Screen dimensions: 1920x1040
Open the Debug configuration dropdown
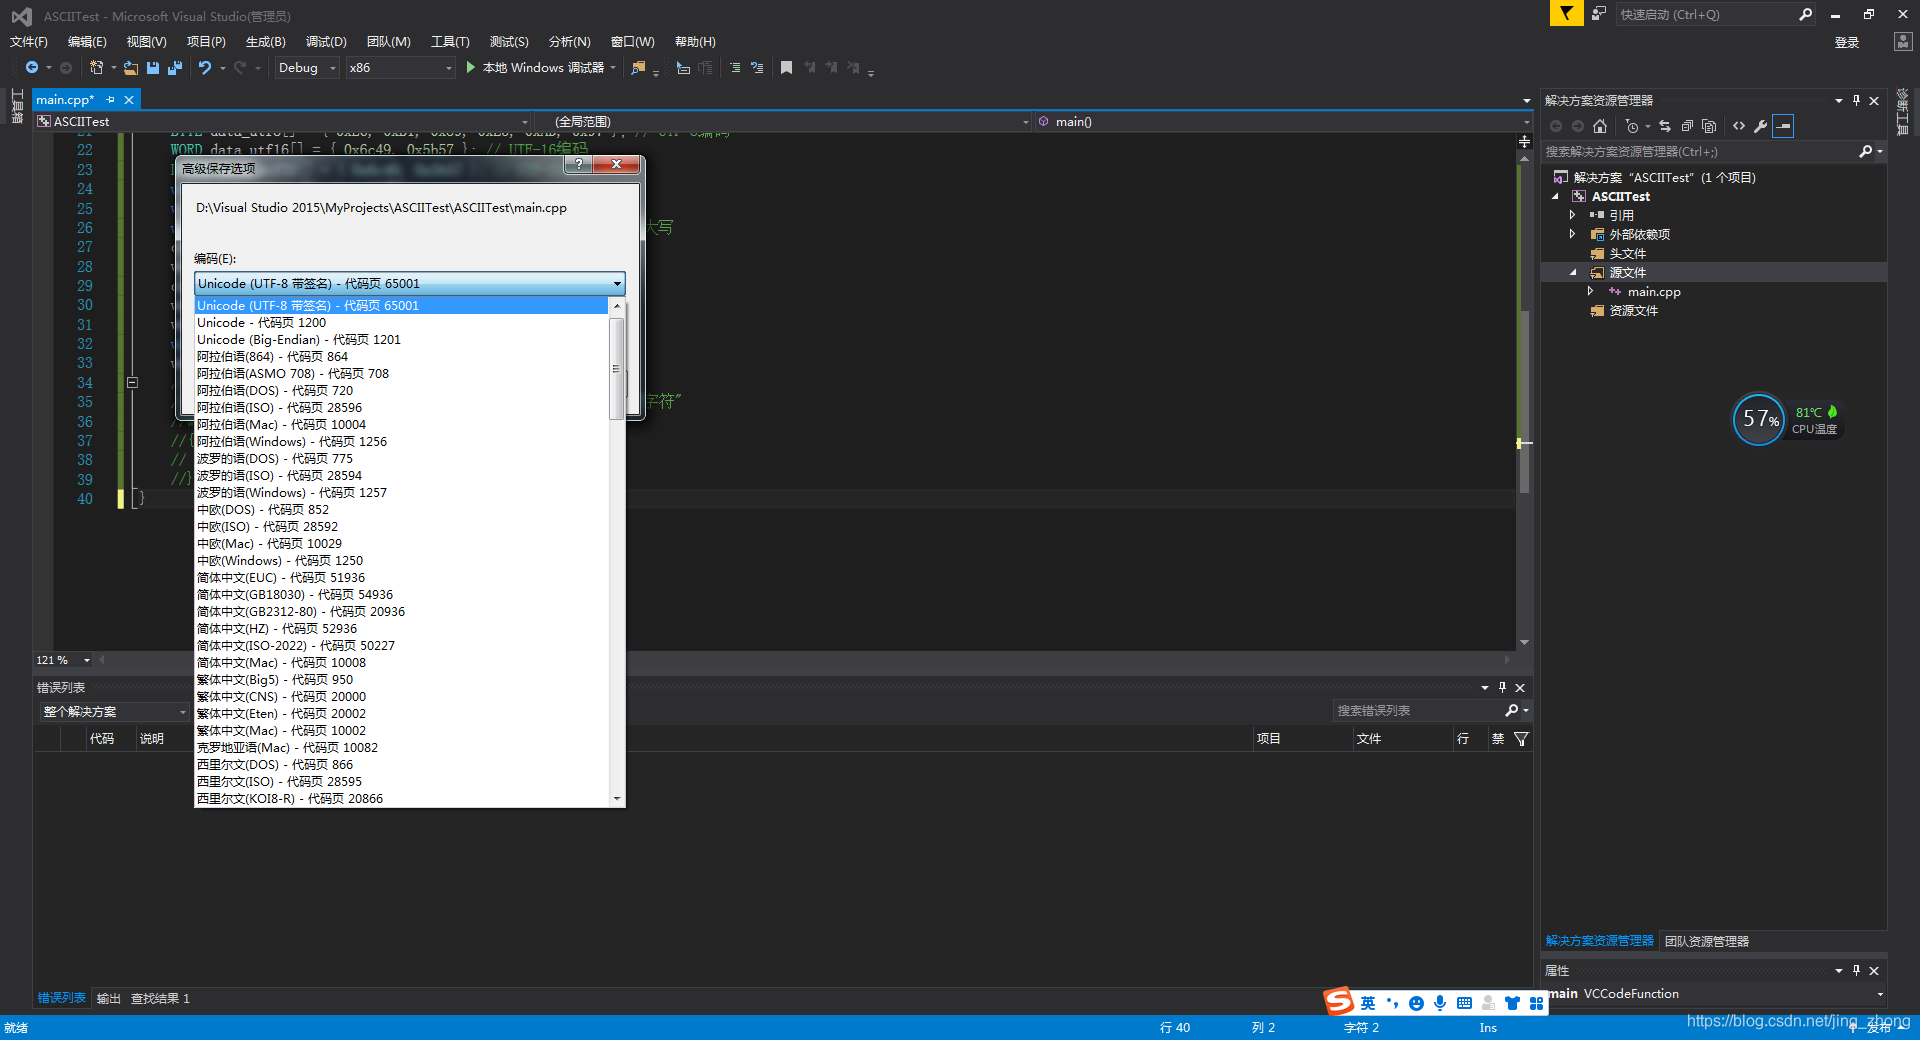307,68
